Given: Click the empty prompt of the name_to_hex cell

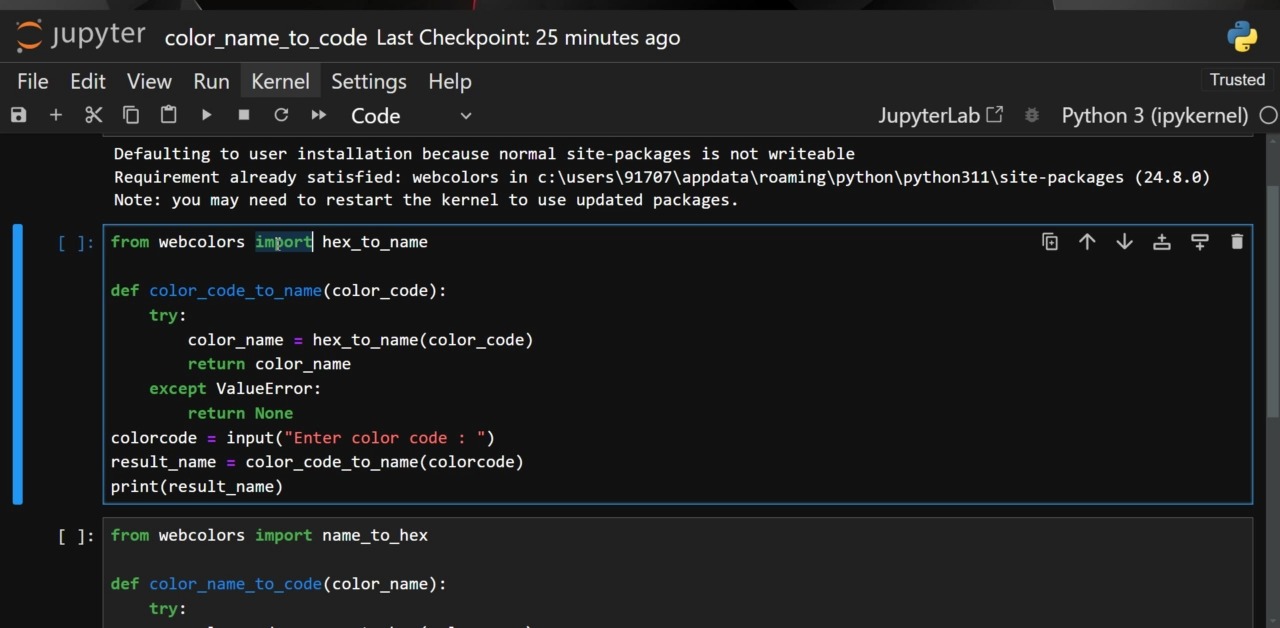Looking at the screenshot, I should 76,536.
